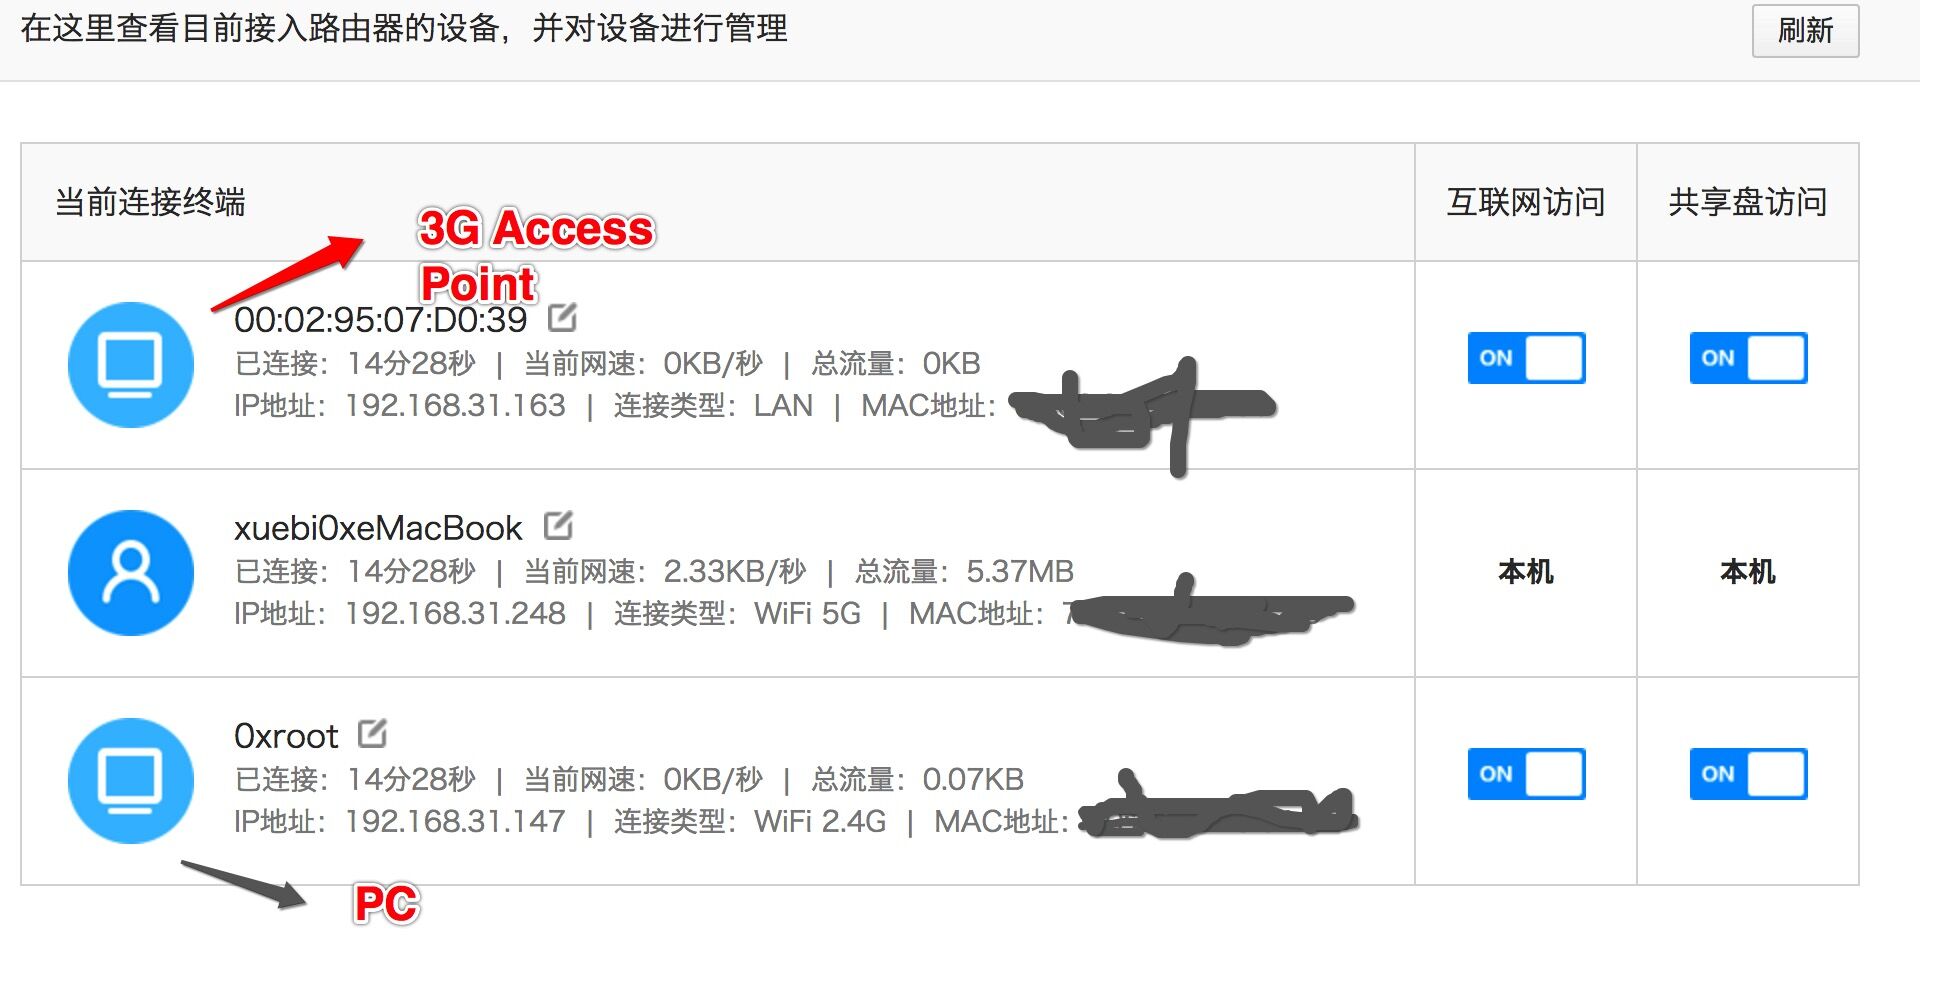This screenshot has height=986, width=1950.
Task: Click the device name 00:02:95:07:D0:39
Action: pyautogui.click(x=380, y=320)
